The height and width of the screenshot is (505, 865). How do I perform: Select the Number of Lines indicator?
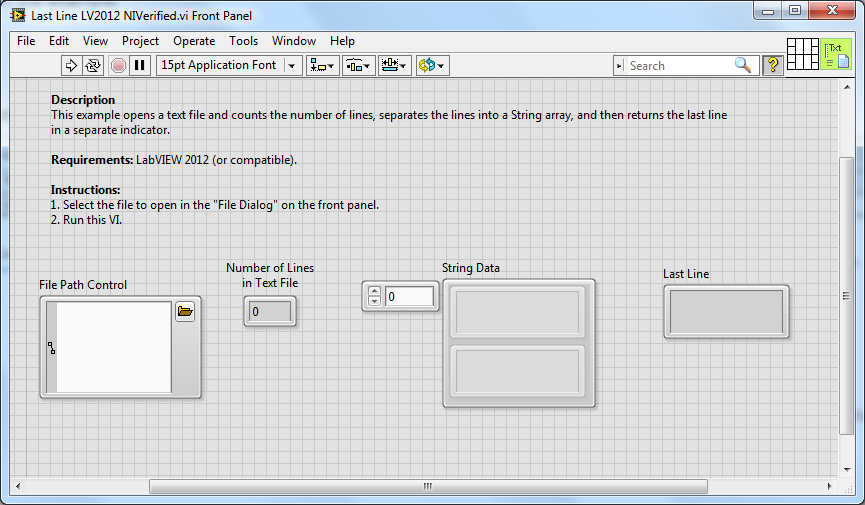point(270,311)
